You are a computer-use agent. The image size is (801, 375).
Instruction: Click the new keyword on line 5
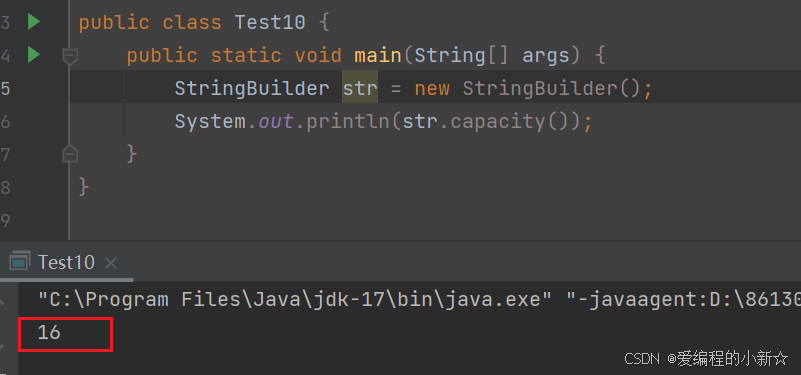(x=432, y=88)
